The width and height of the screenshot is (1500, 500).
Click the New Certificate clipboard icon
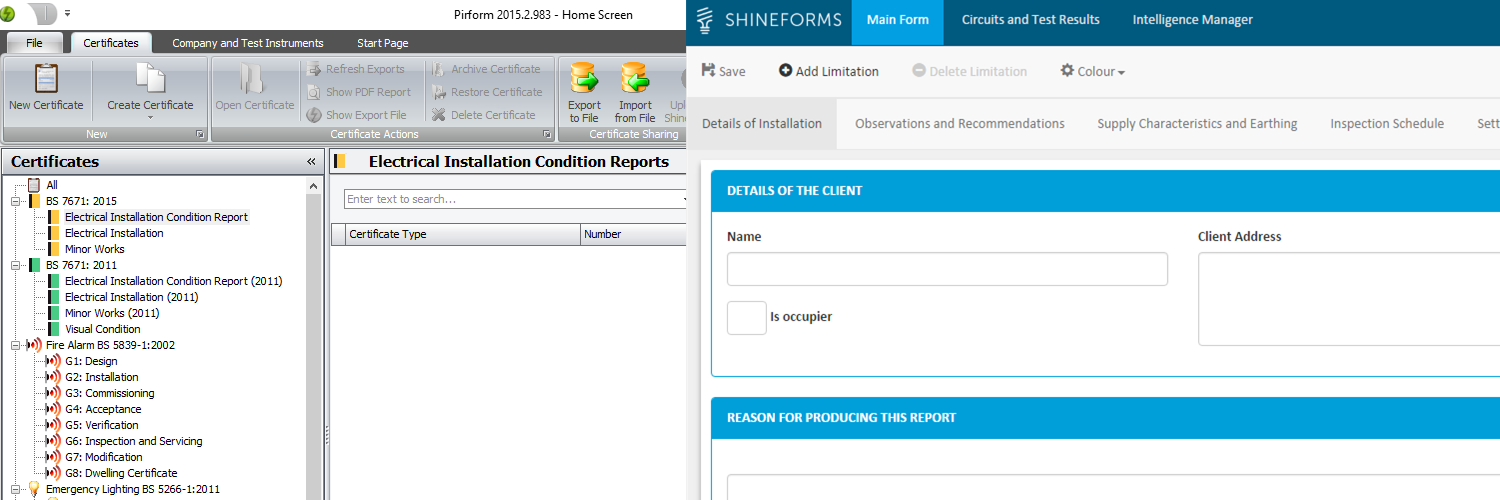pyautogui.click(x=46, y=79)
